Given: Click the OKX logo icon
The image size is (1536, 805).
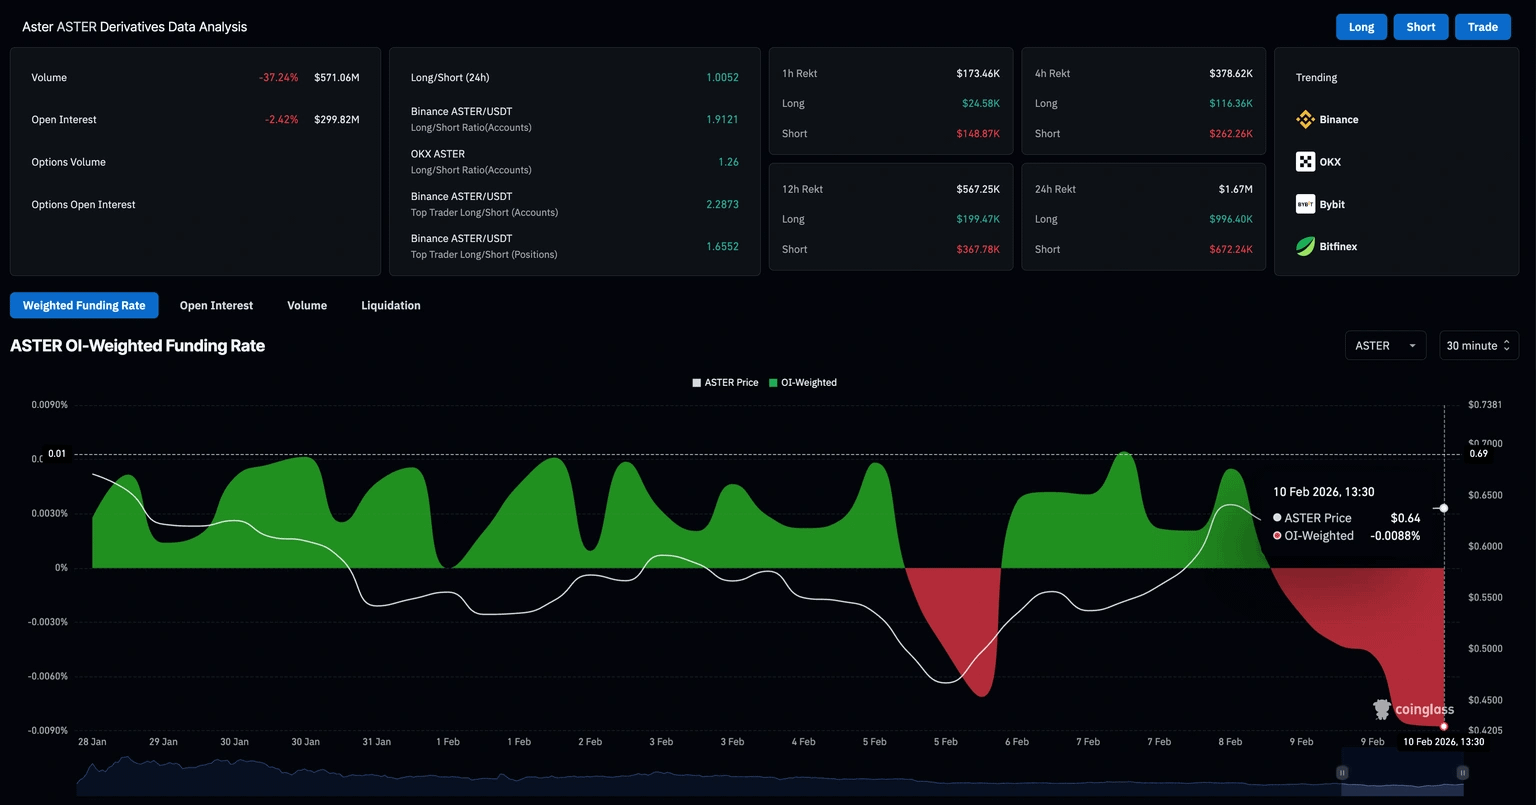Looking at the screenshot, I should click(1305, 162).
